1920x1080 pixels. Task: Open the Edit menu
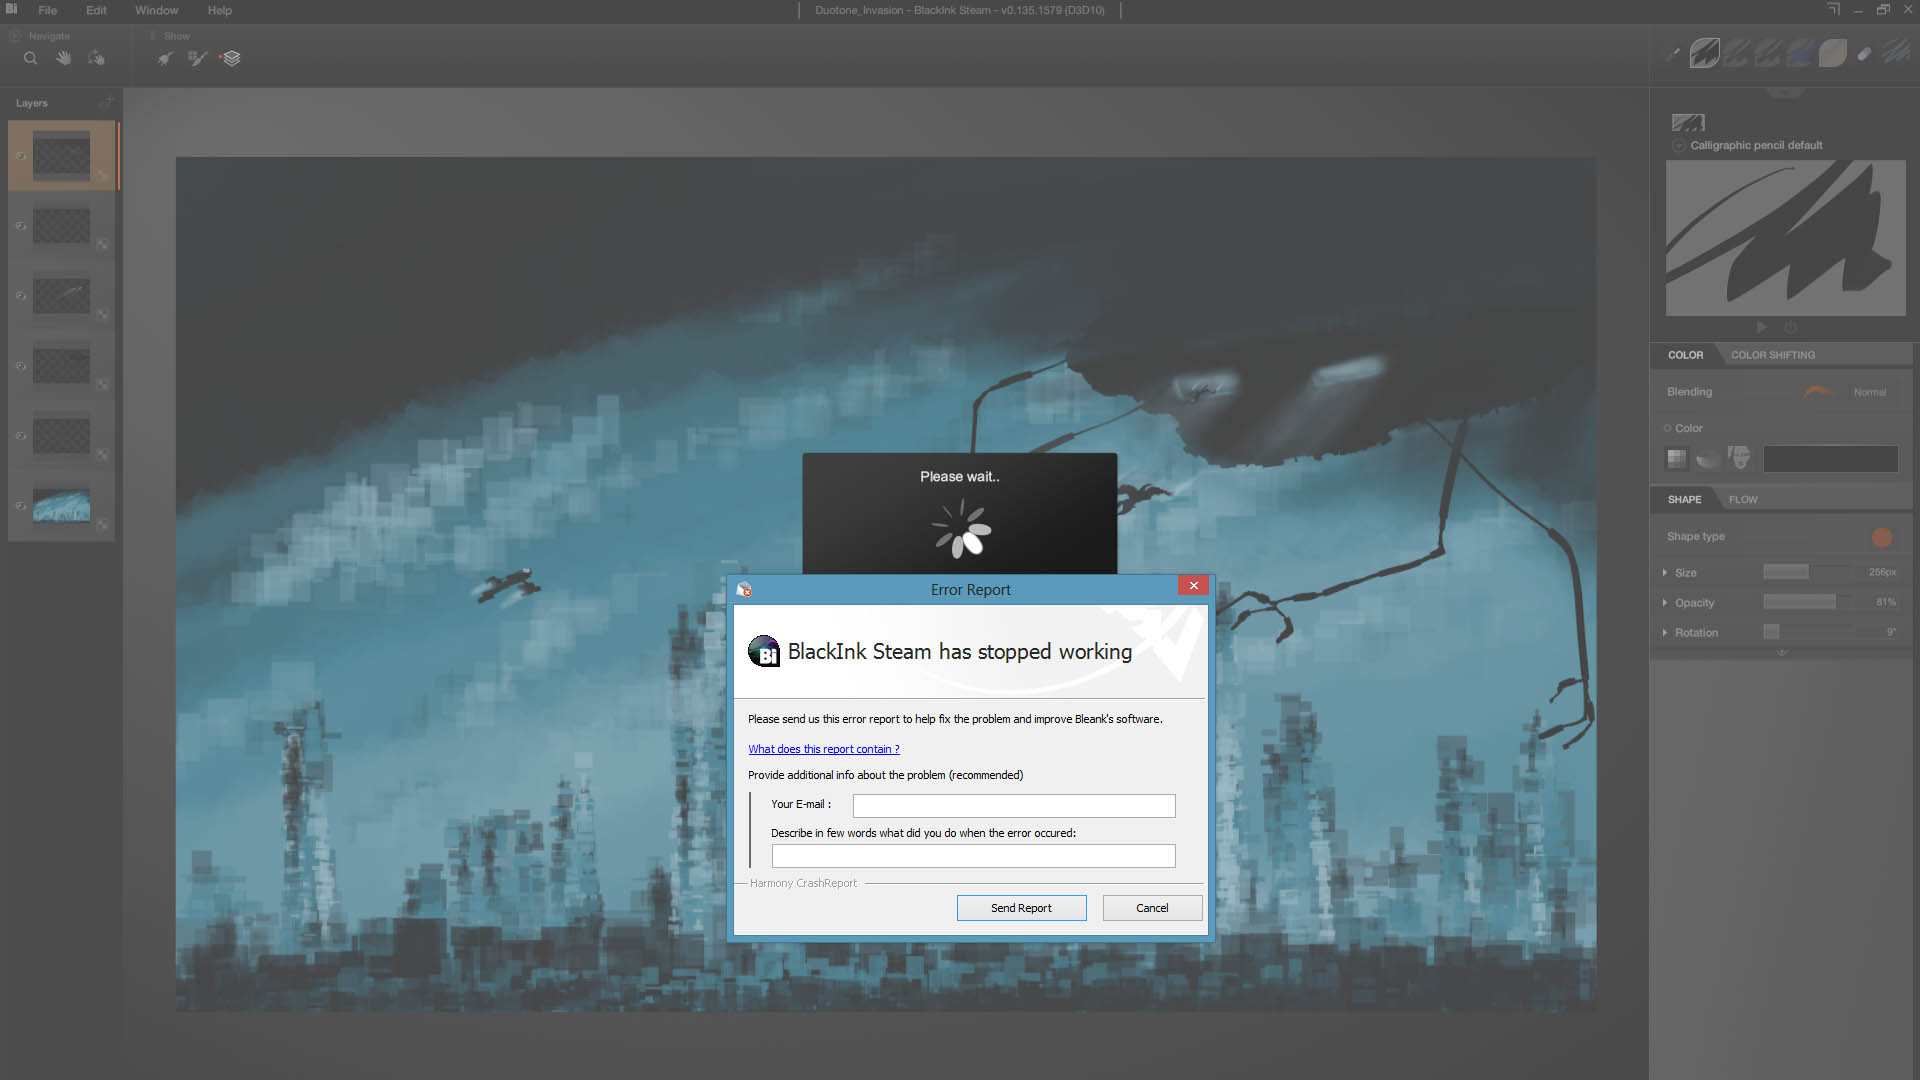tap(96, 10)
